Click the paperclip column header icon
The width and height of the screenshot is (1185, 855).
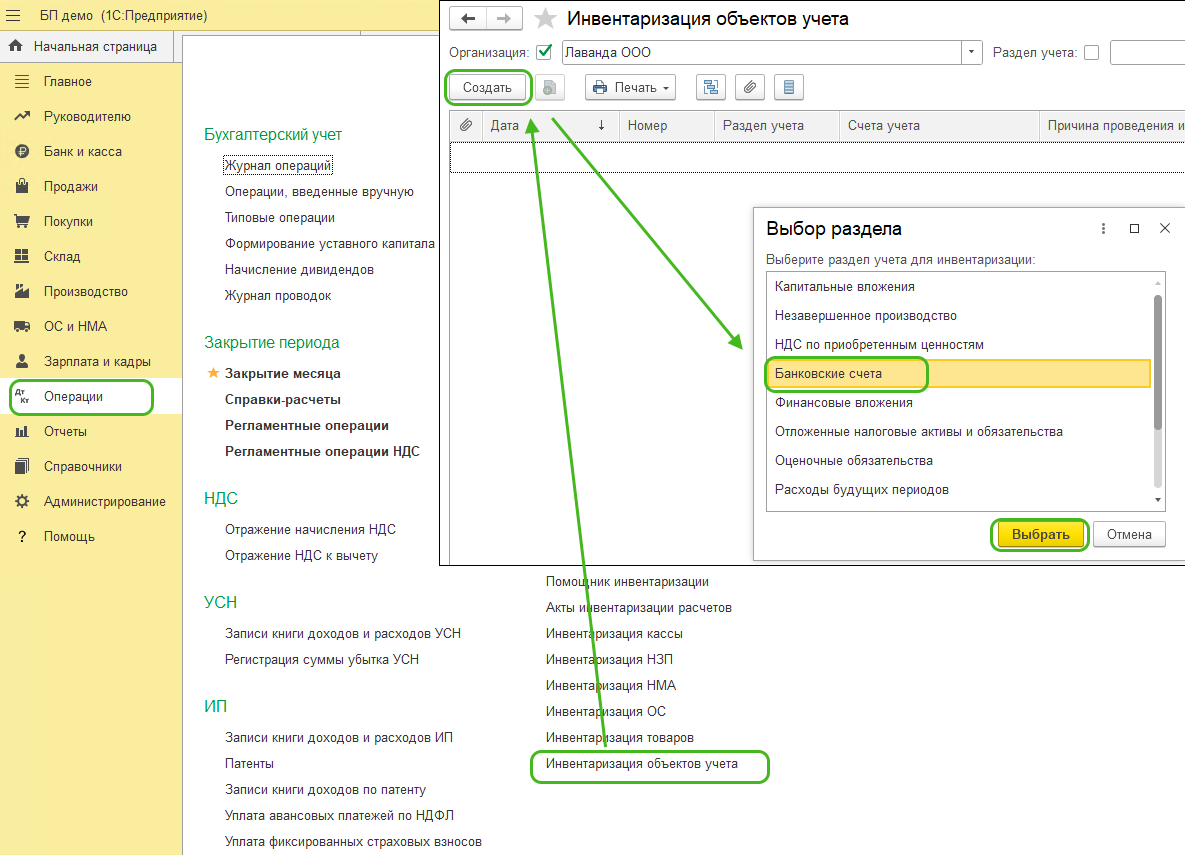pos(466,125)
